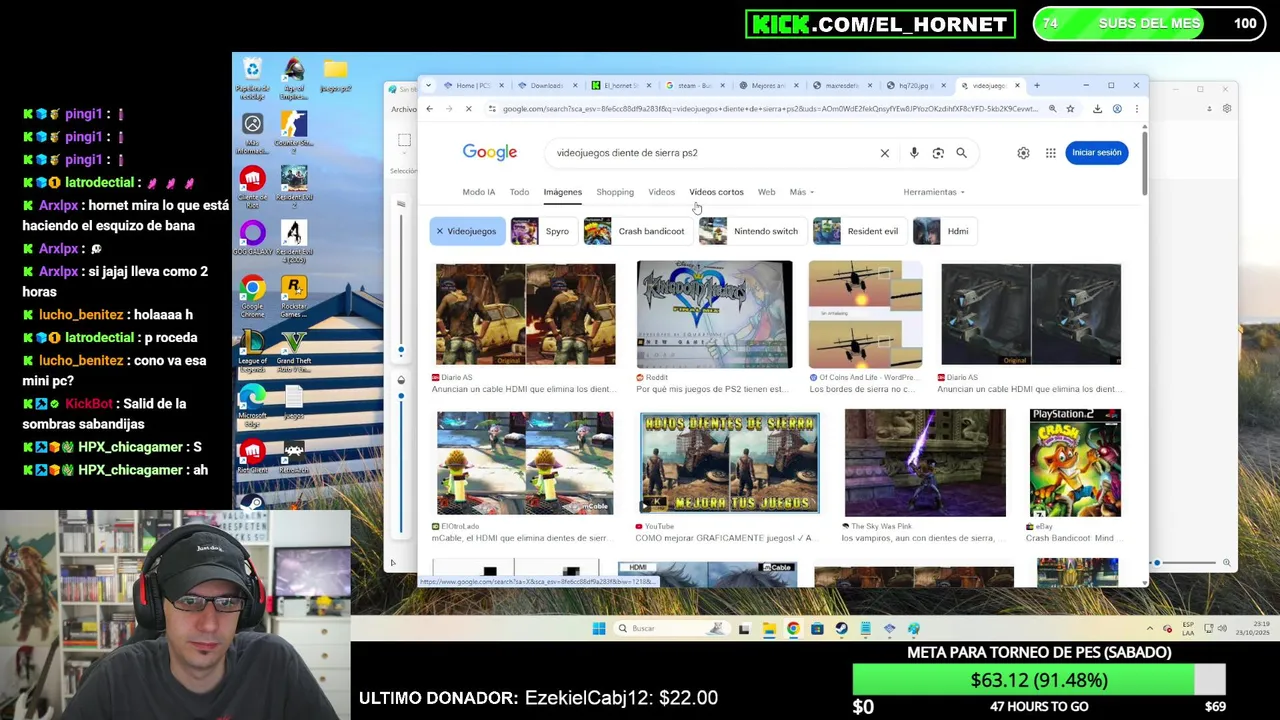Click the magnifier search button in search box
The width and height of the screenshot is (1280, 720).
(961, 153)
